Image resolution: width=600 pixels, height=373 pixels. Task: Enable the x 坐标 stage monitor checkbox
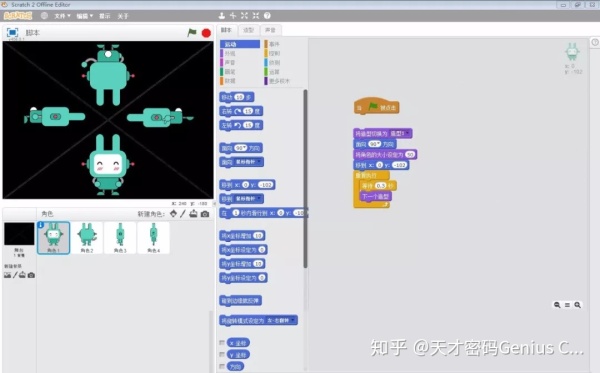[x=222, y=342]
